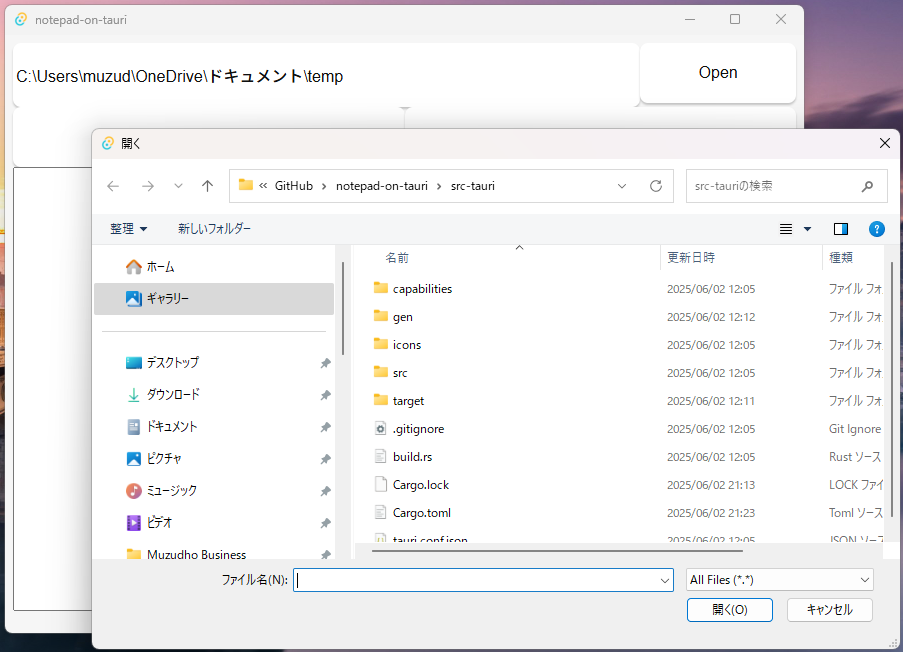Create folder with 新しいフォルダー
Viewport: 903px width, 652px height.
point(214,229)
